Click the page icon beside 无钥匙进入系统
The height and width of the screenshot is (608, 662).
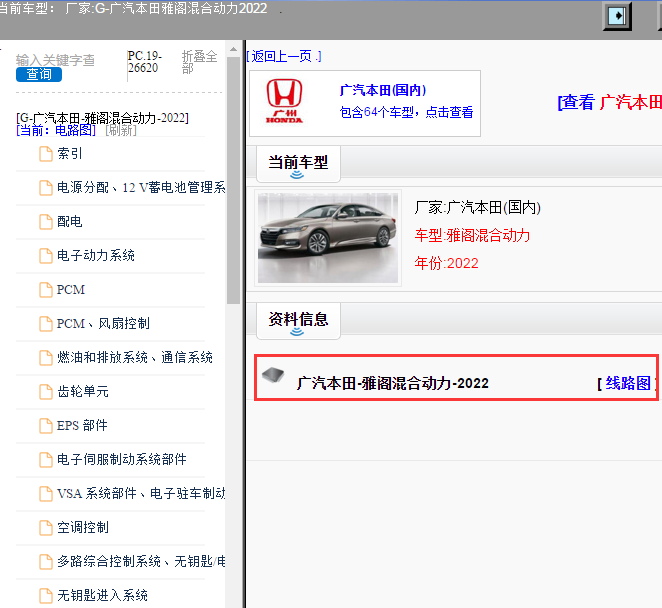tap(46, 595)
